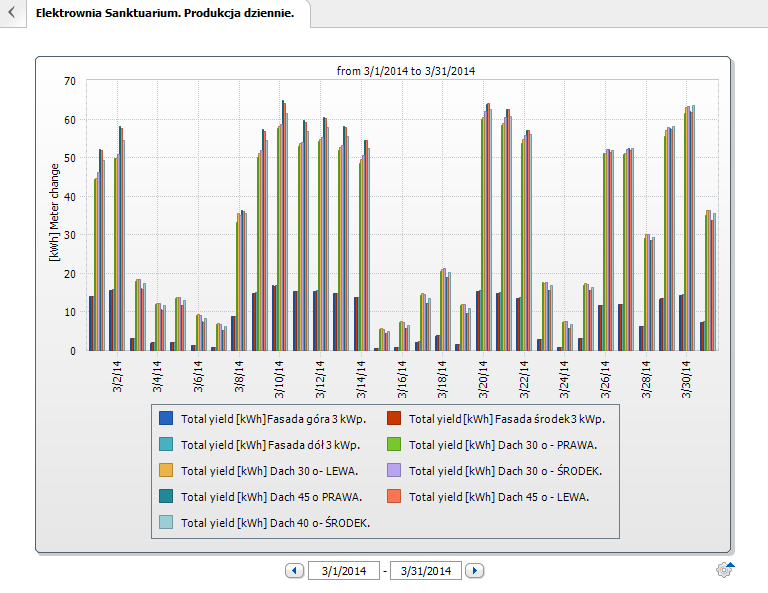Click the Dach 30 o- LEWA yellow swatch
The width and height of the screenshot is (768, 593).
(166, 471)
